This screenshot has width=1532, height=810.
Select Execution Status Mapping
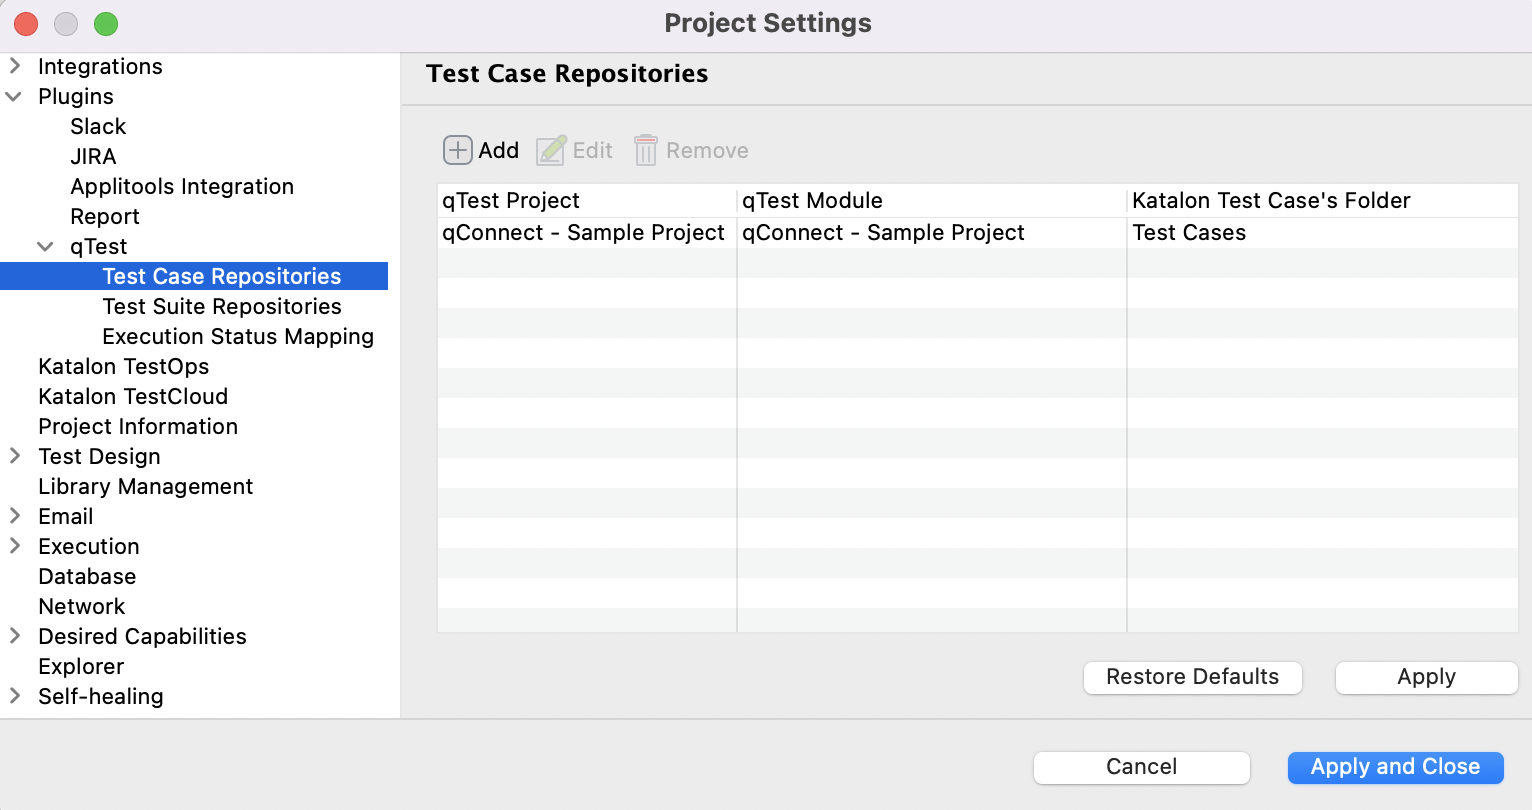(x=238, y=336)
